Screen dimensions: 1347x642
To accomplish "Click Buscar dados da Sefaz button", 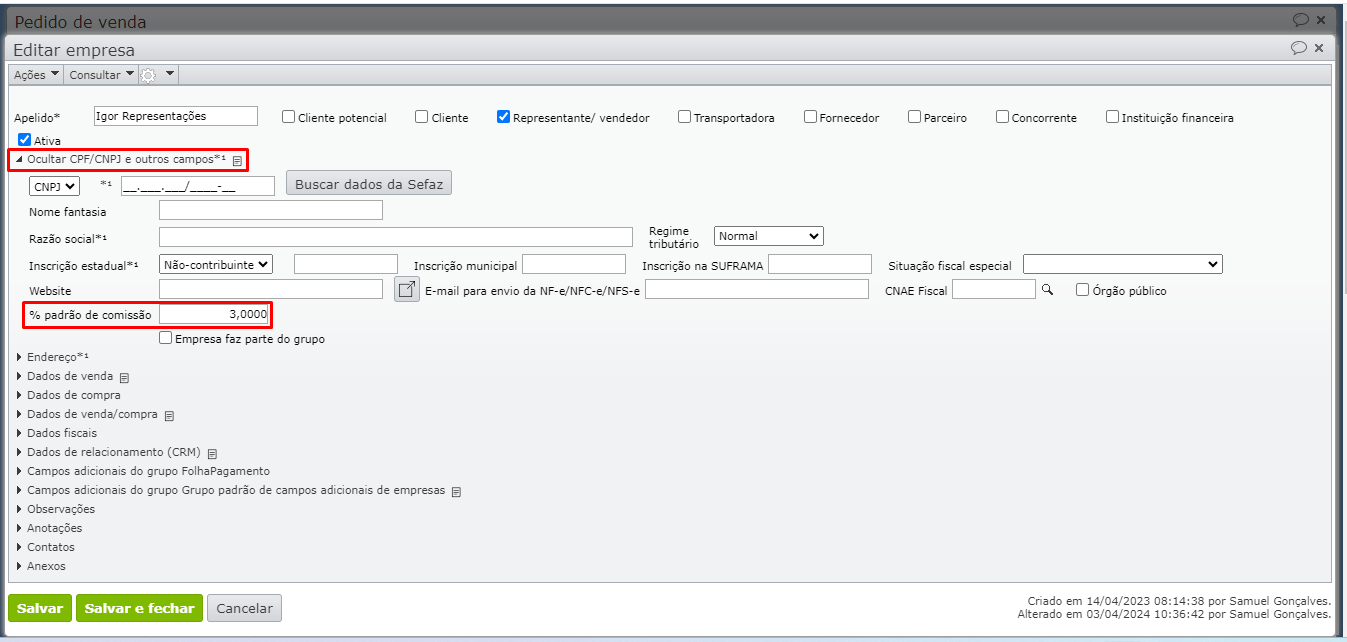I will (369, 183).
